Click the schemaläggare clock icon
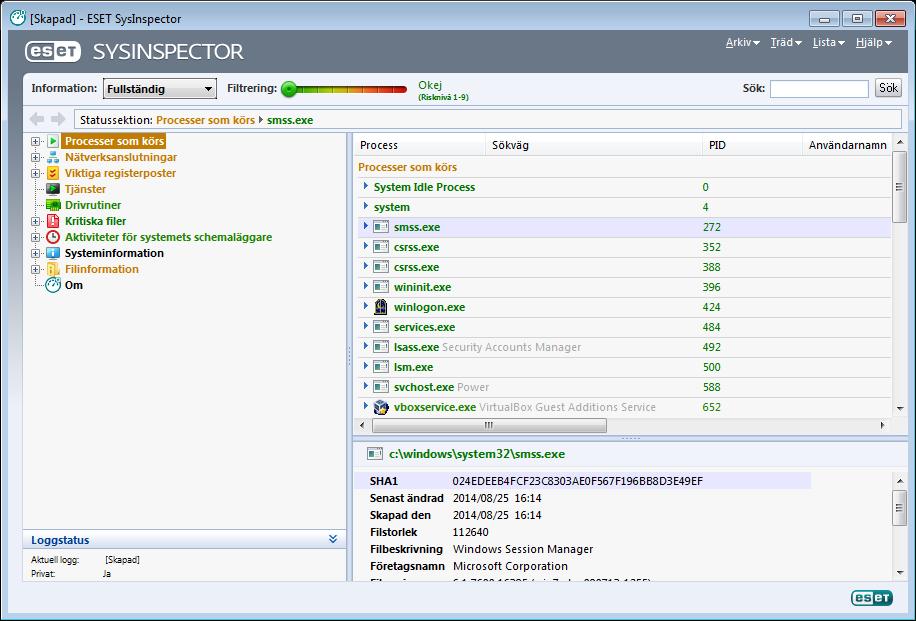Screen dimensions: 916x621 pyautogui.click(x=53, y=237)
